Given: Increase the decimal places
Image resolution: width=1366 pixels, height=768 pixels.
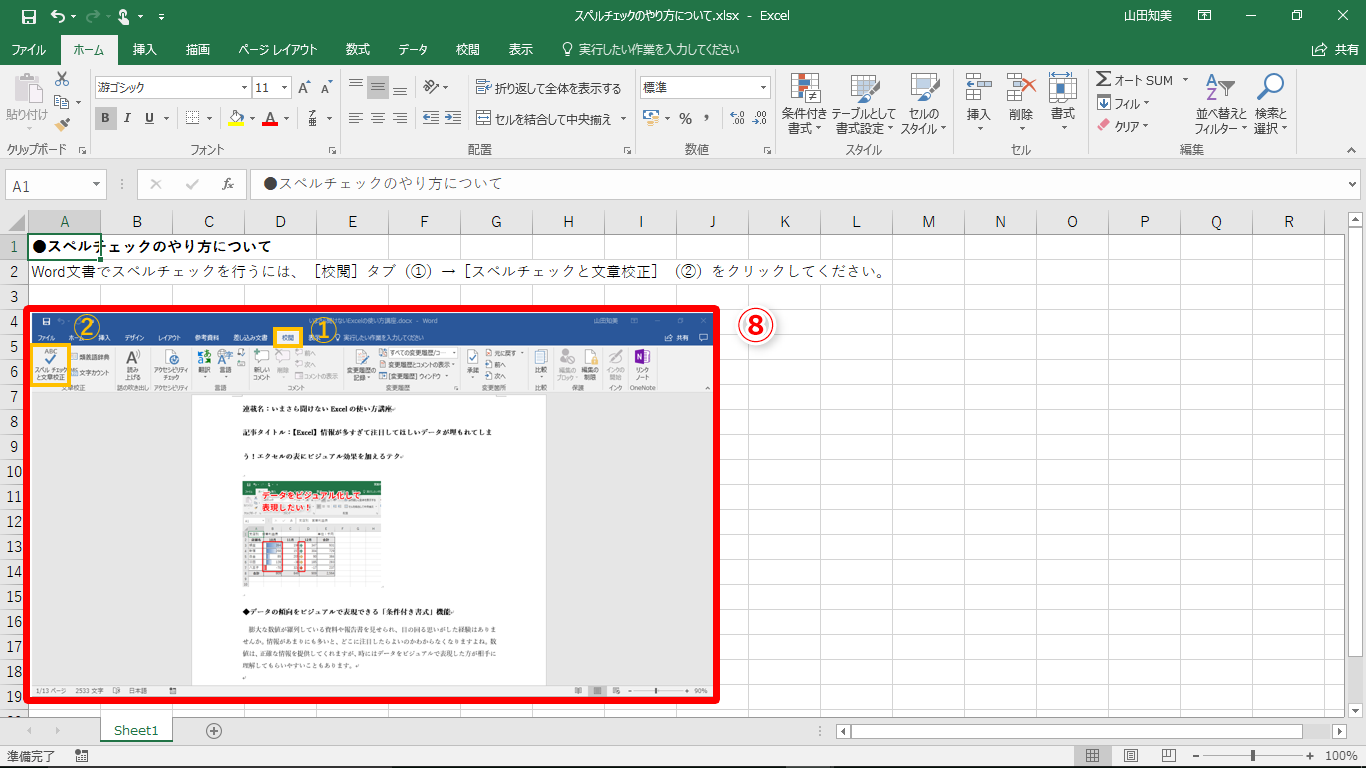Looking at the screenshot, I should pyautogui.click(x=738, y=118).
